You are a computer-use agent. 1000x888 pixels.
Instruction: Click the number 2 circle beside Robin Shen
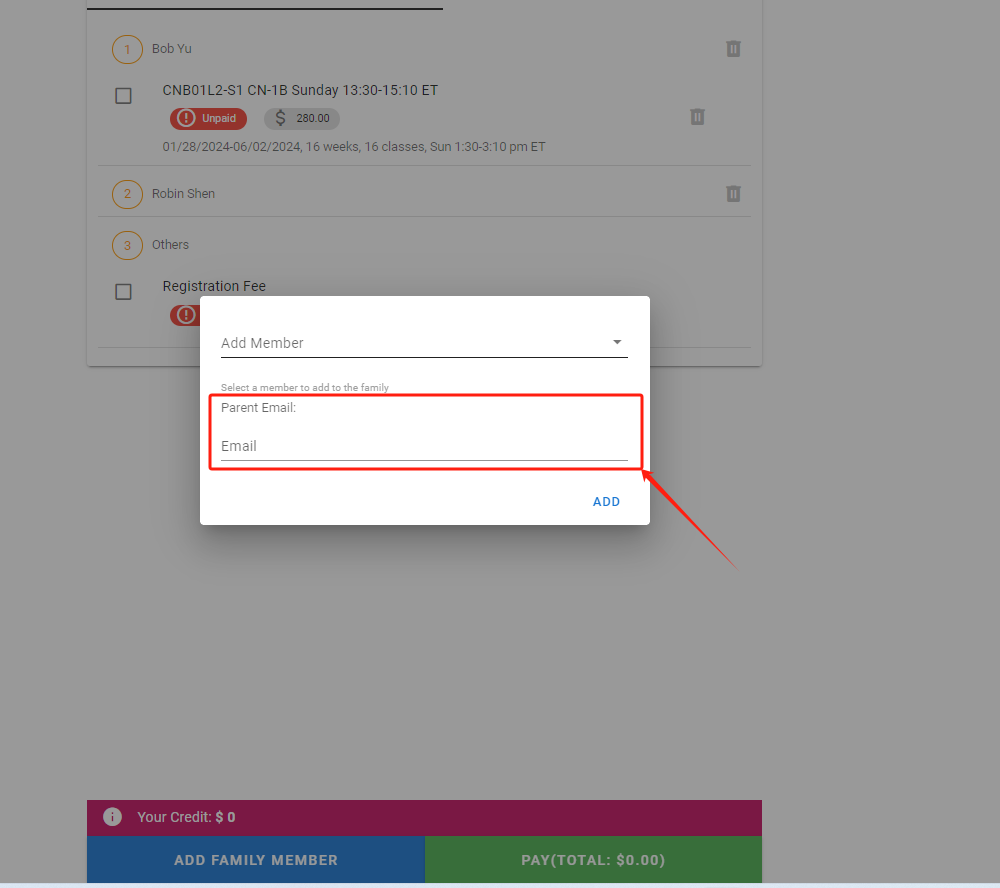(x=127, y=194)
